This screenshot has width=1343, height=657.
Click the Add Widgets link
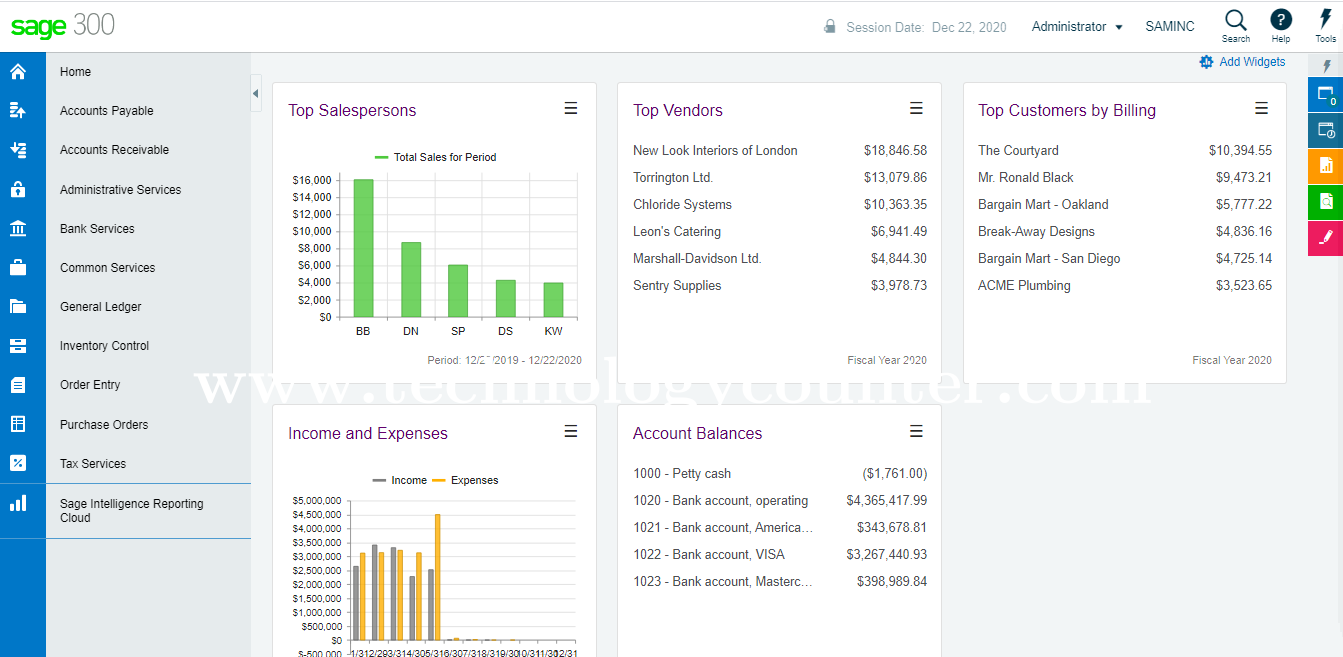1252,62
